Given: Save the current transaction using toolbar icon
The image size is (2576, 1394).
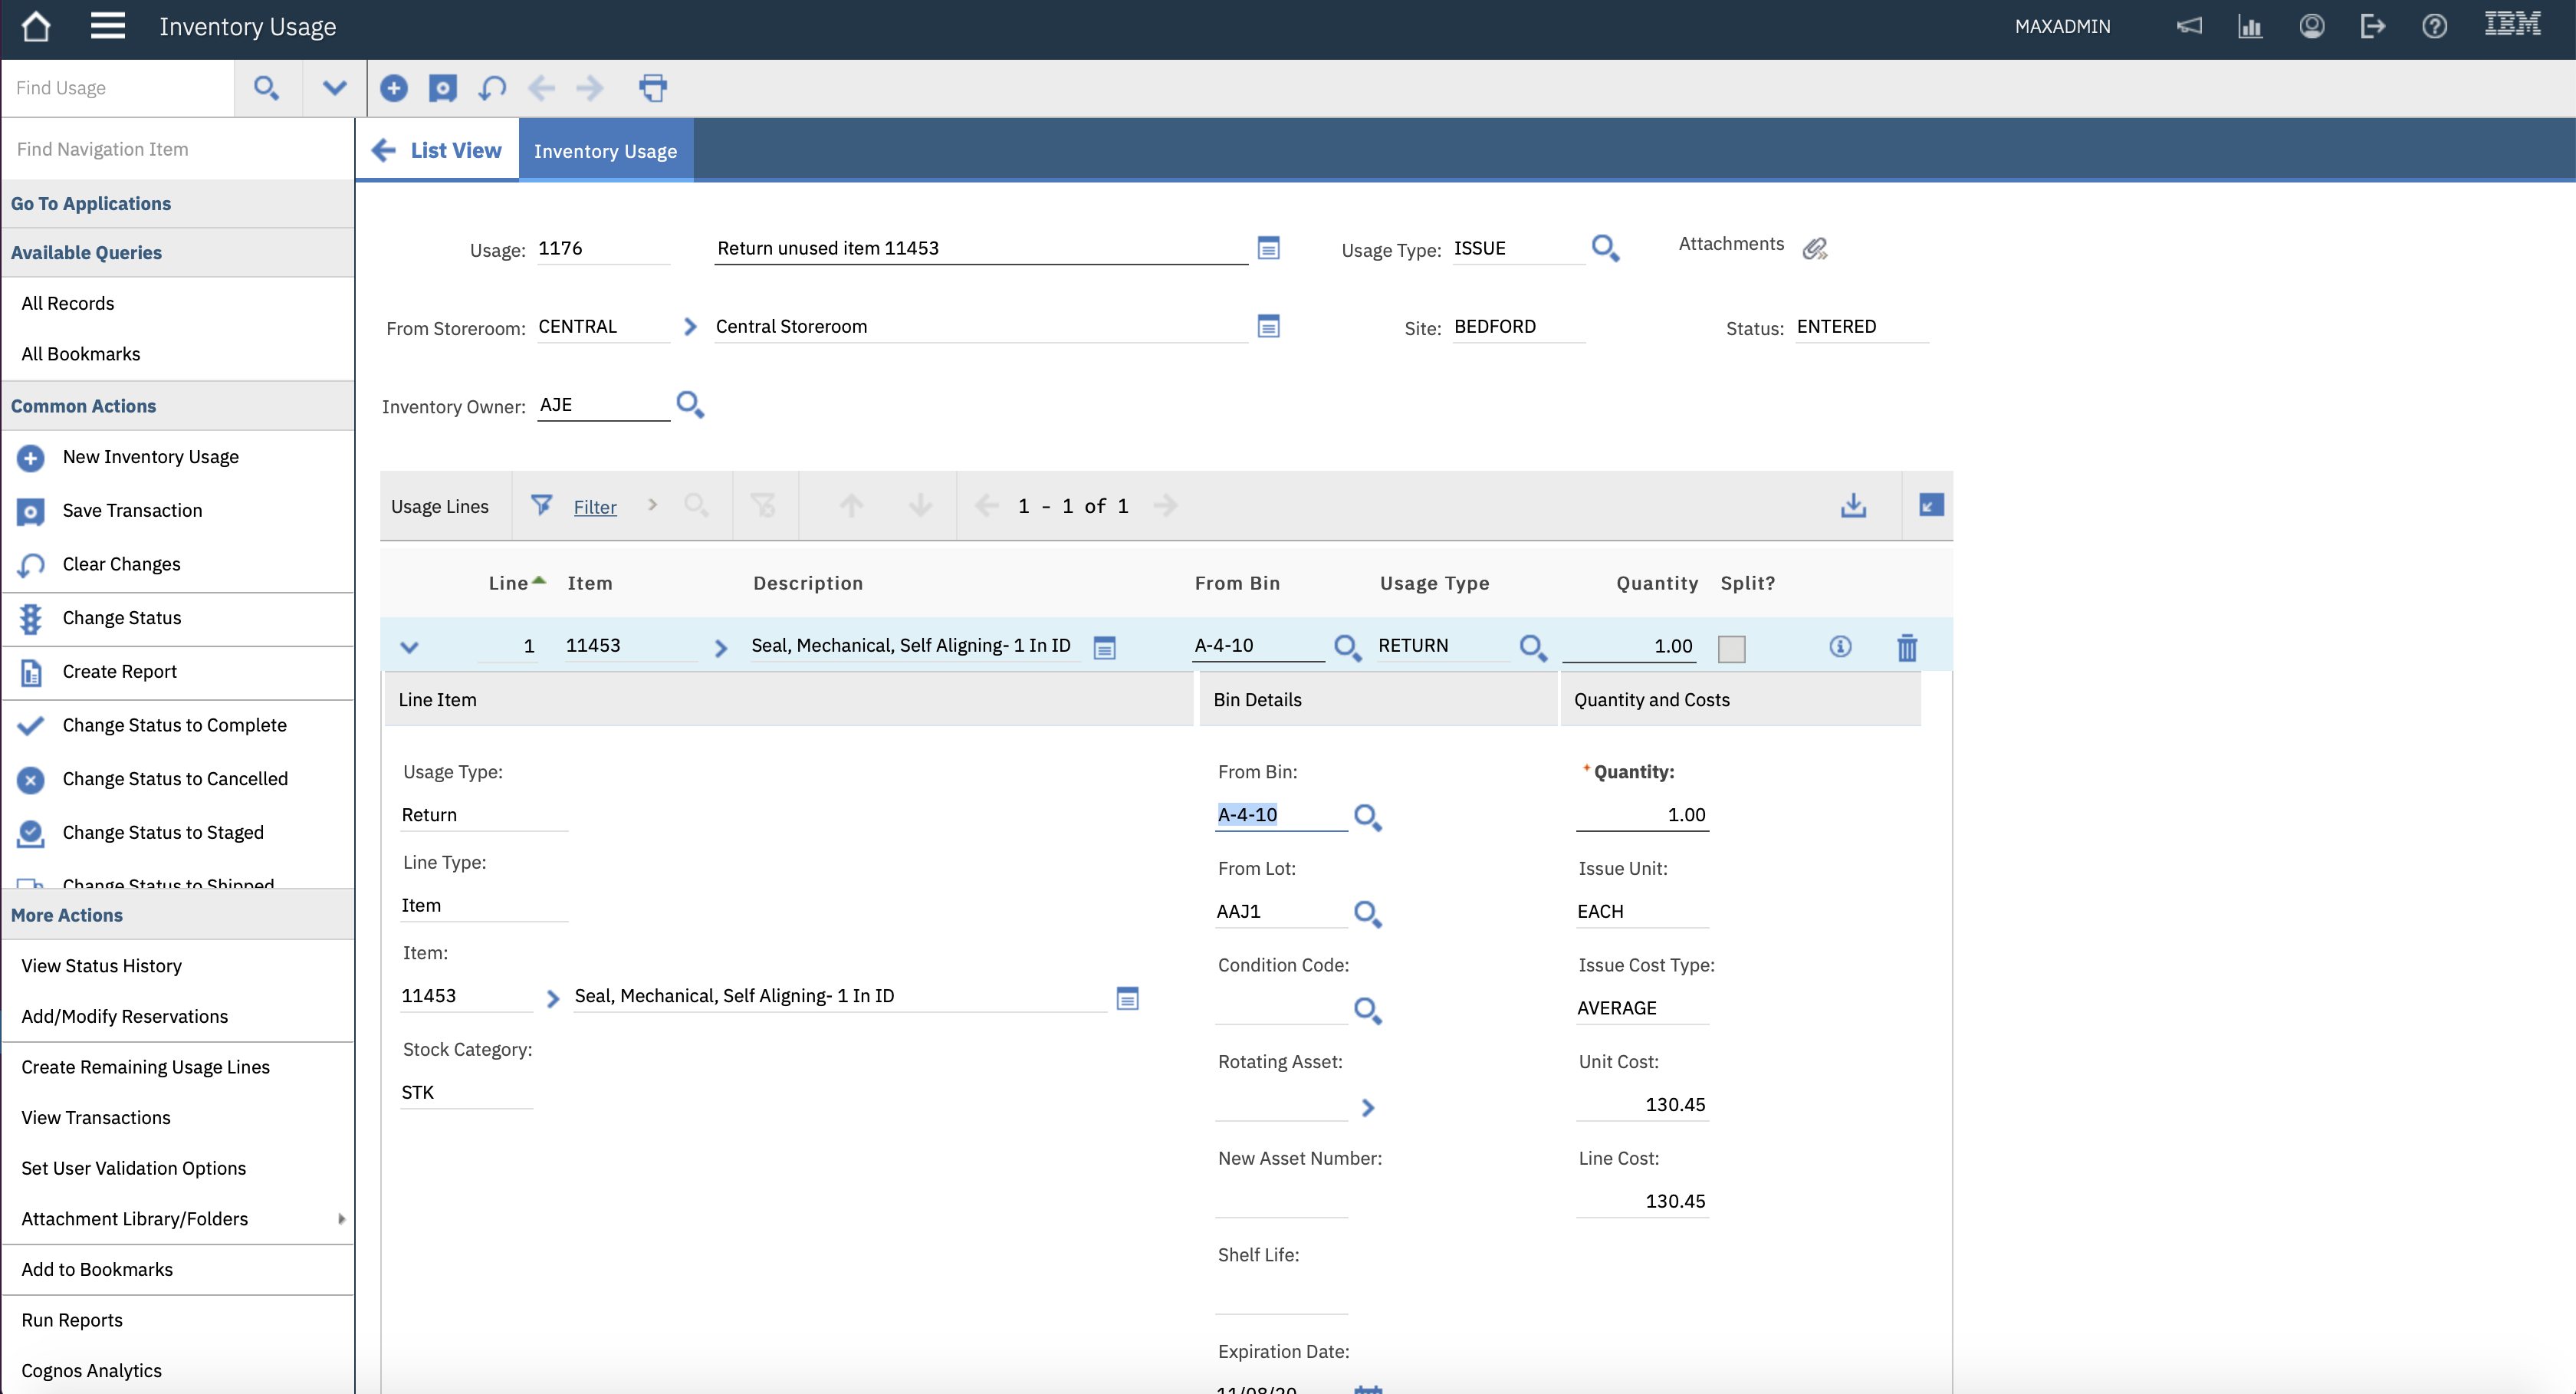Looking at the screenshot, I should click(443, 88).
